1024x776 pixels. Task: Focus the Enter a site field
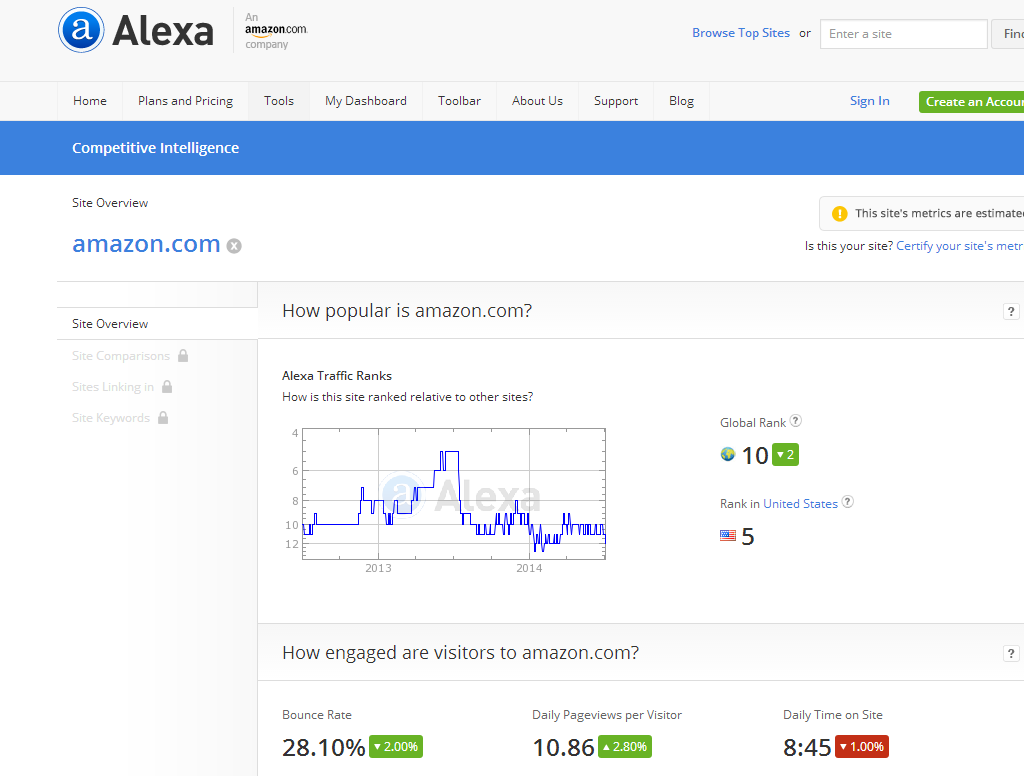(x=903, y=34)
